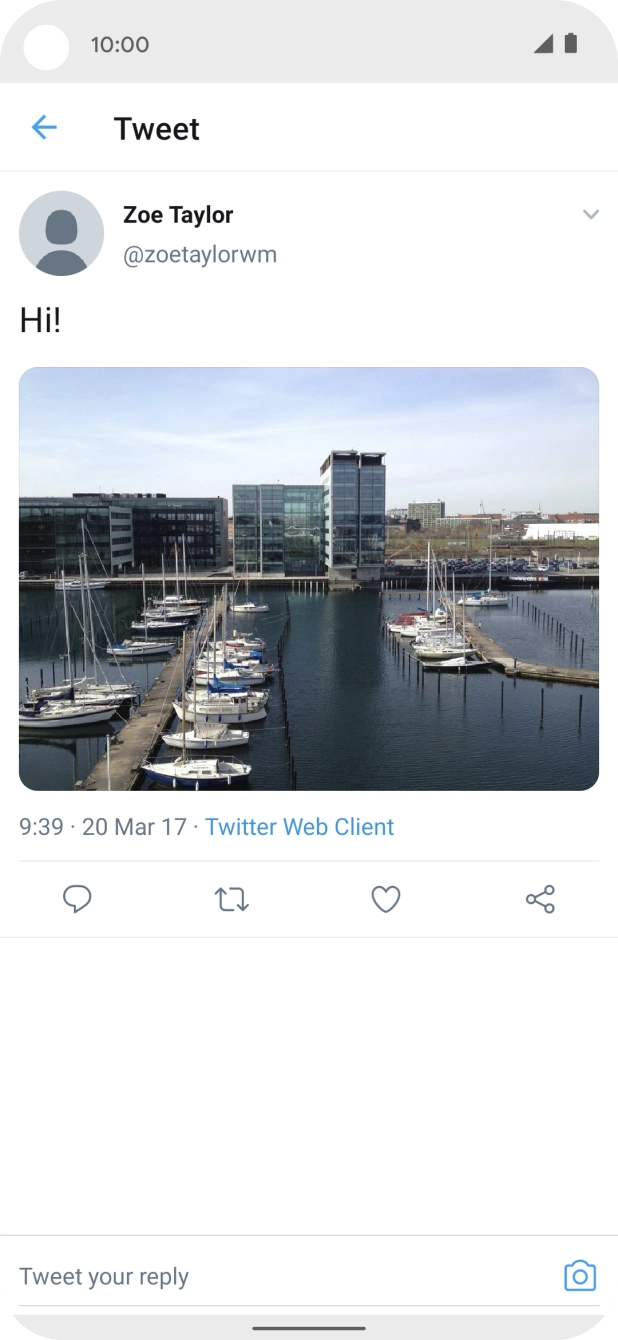
Task: Tap the @zoetaylorwm handle
Action: click(200, 255)
